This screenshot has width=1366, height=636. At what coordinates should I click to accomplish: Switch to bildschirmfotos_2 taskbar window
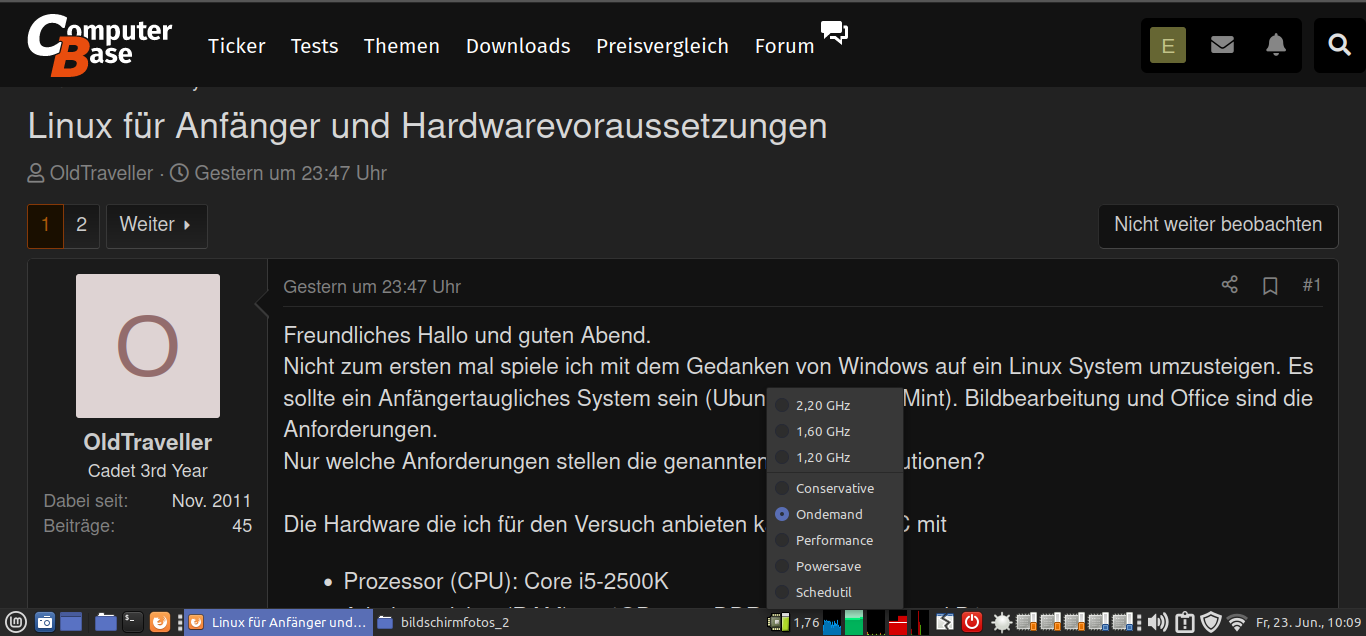tap(443, 622)
